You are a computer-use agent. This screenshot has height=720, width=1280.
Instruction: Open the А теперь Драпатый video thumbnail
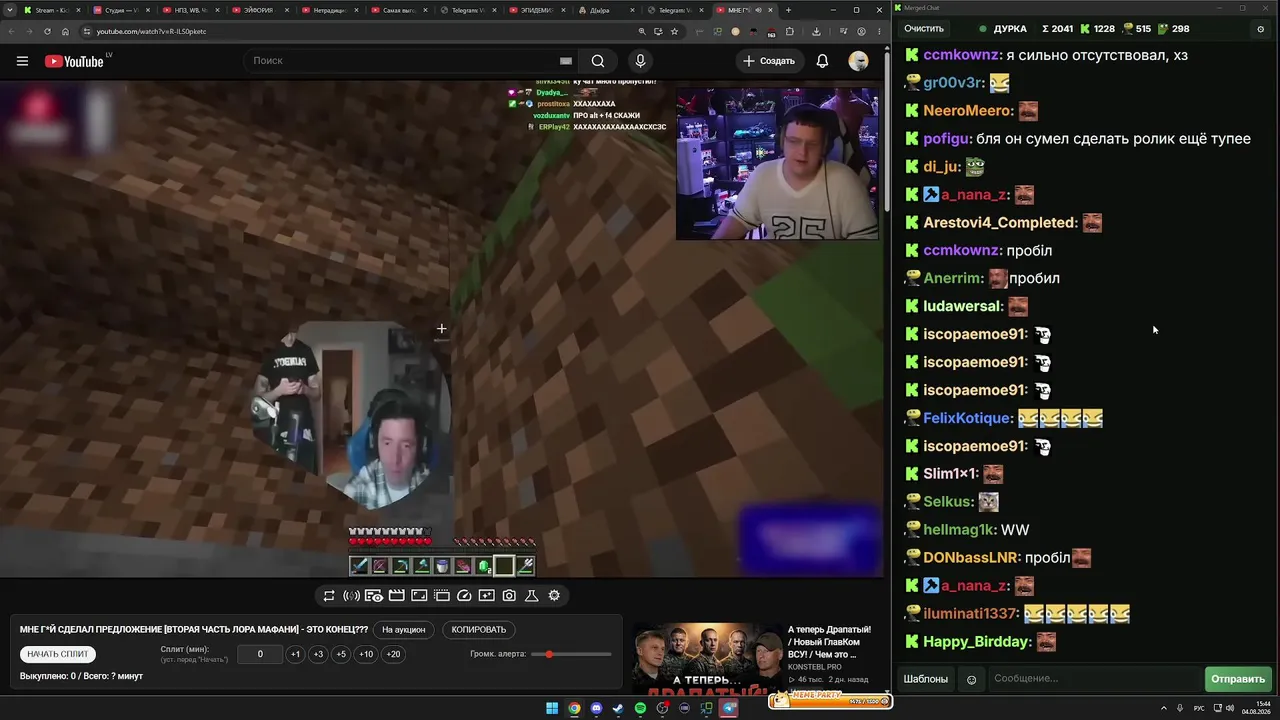[709, 658]
